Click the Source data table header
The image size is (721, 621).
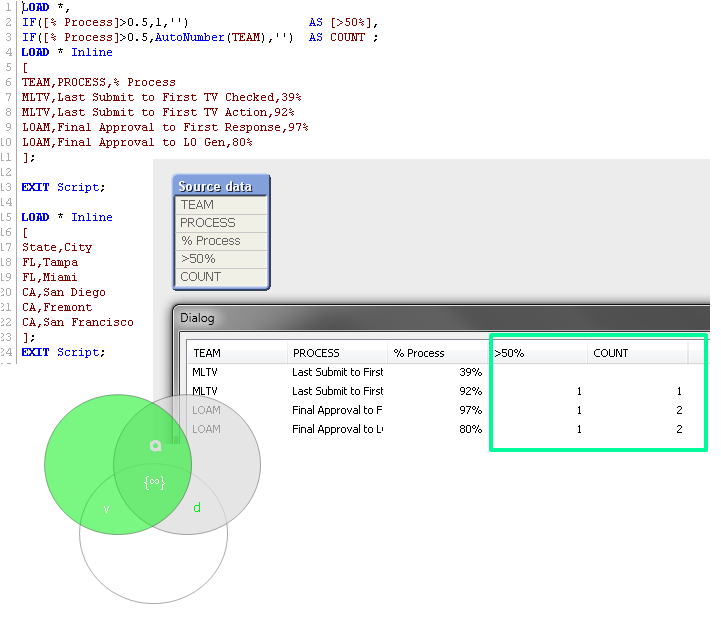pos(220,186)
